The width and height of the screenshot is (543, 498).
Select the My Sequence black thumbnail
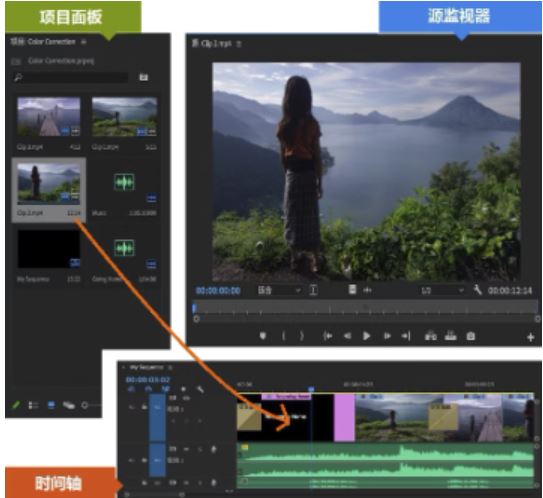[49, 249]
